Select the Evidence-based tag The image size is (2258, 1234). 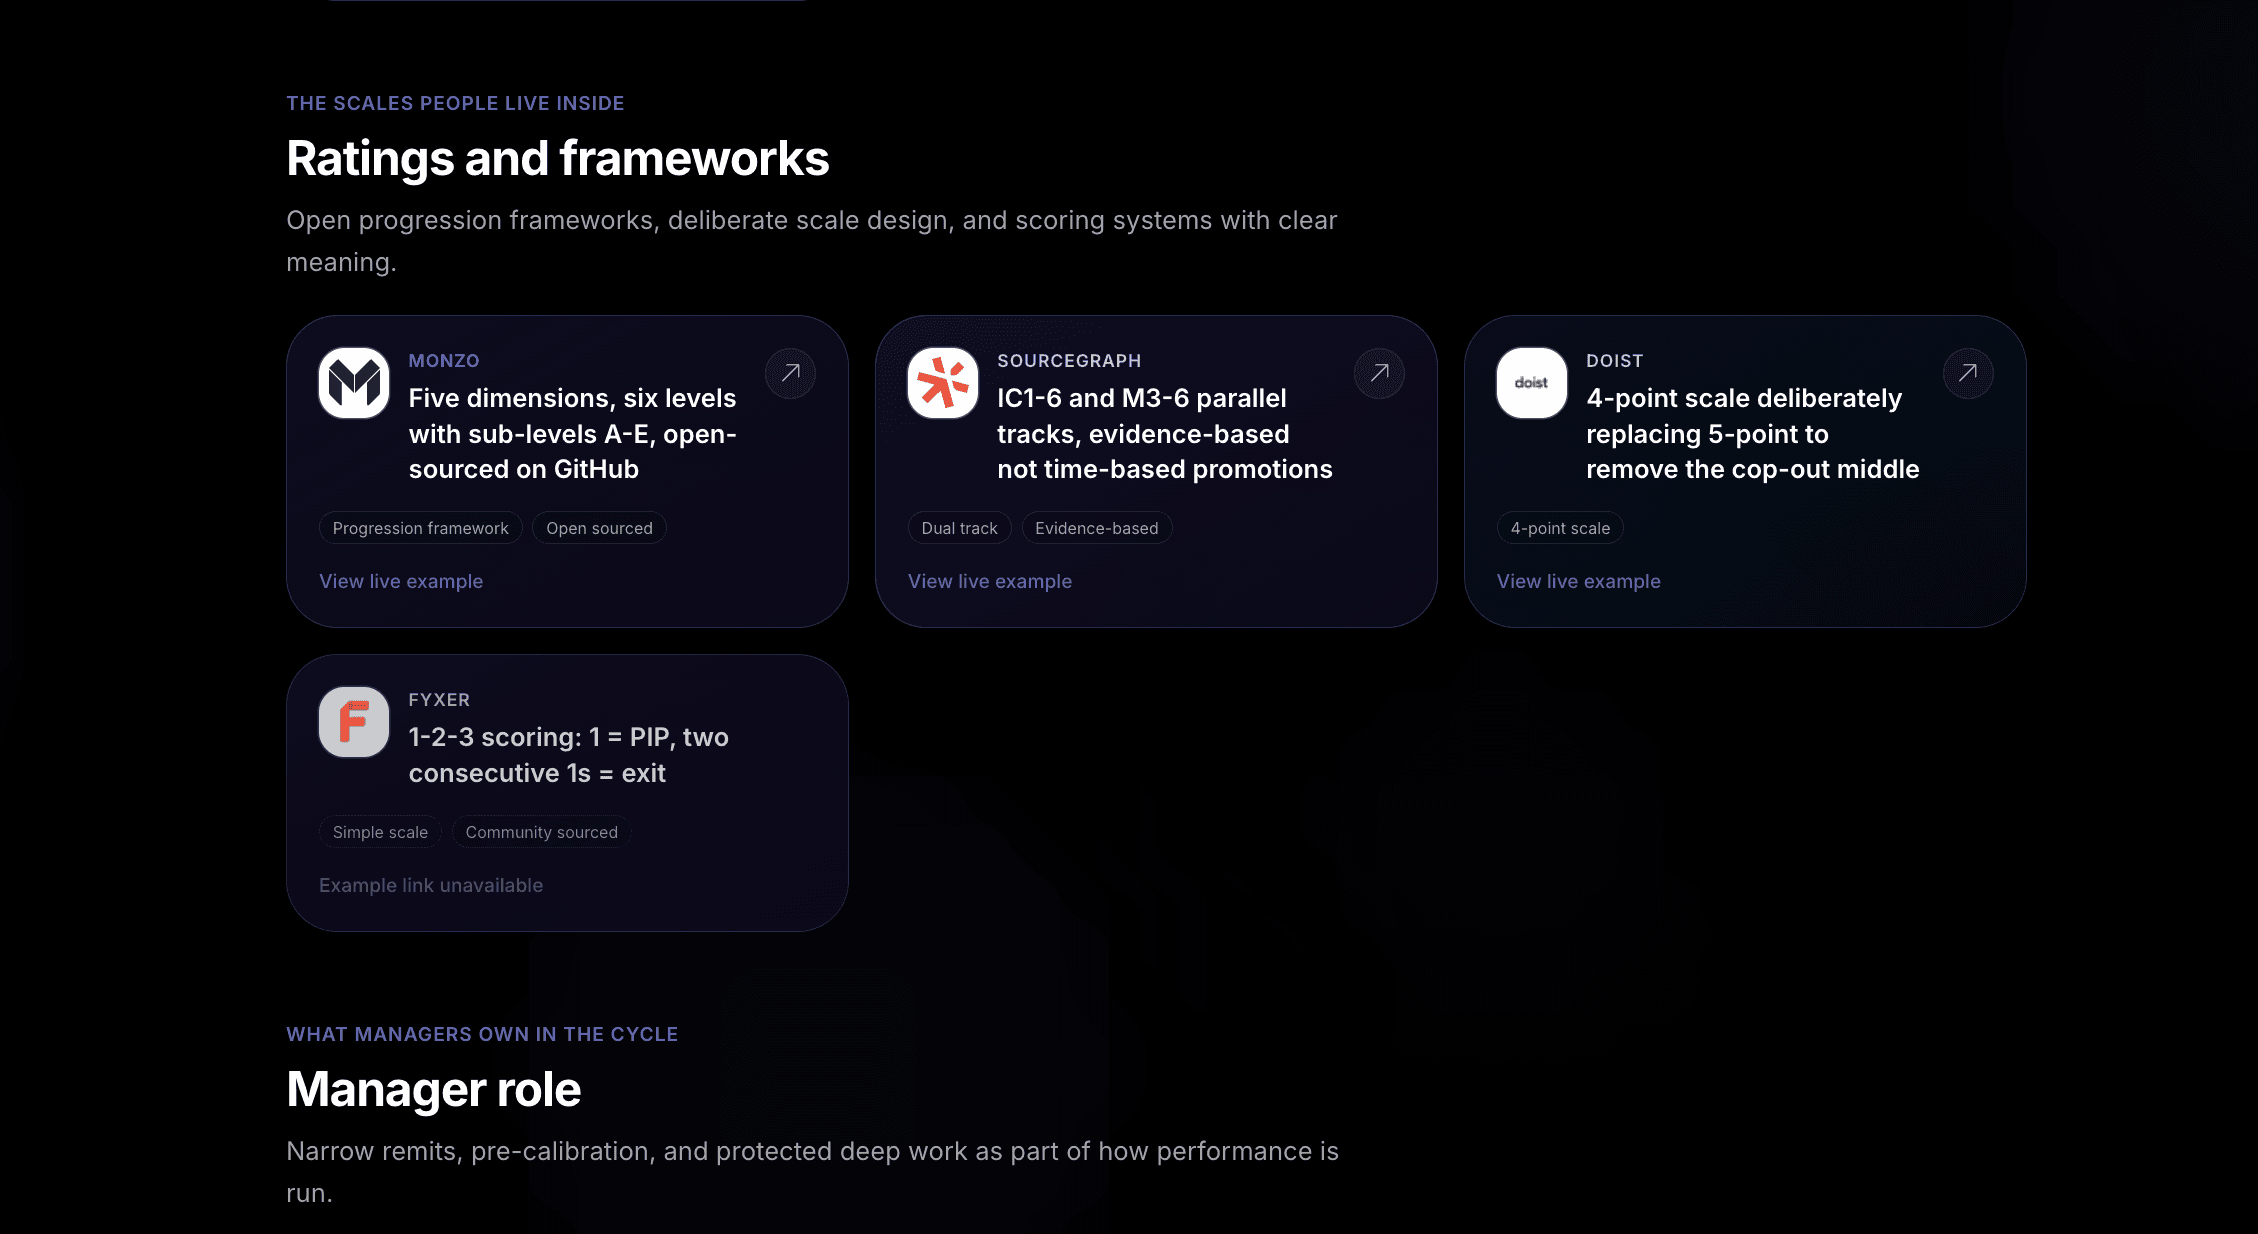1097,528
